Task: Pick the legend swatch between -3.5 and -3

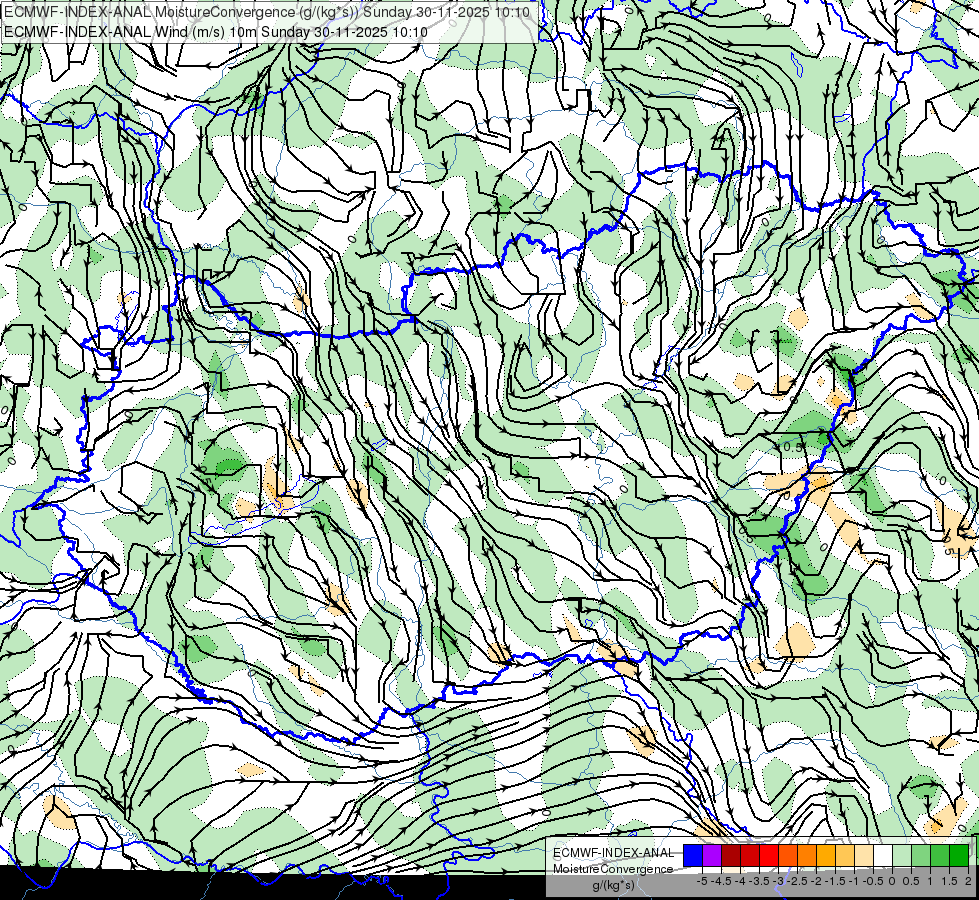Action: tap(769, 856)
